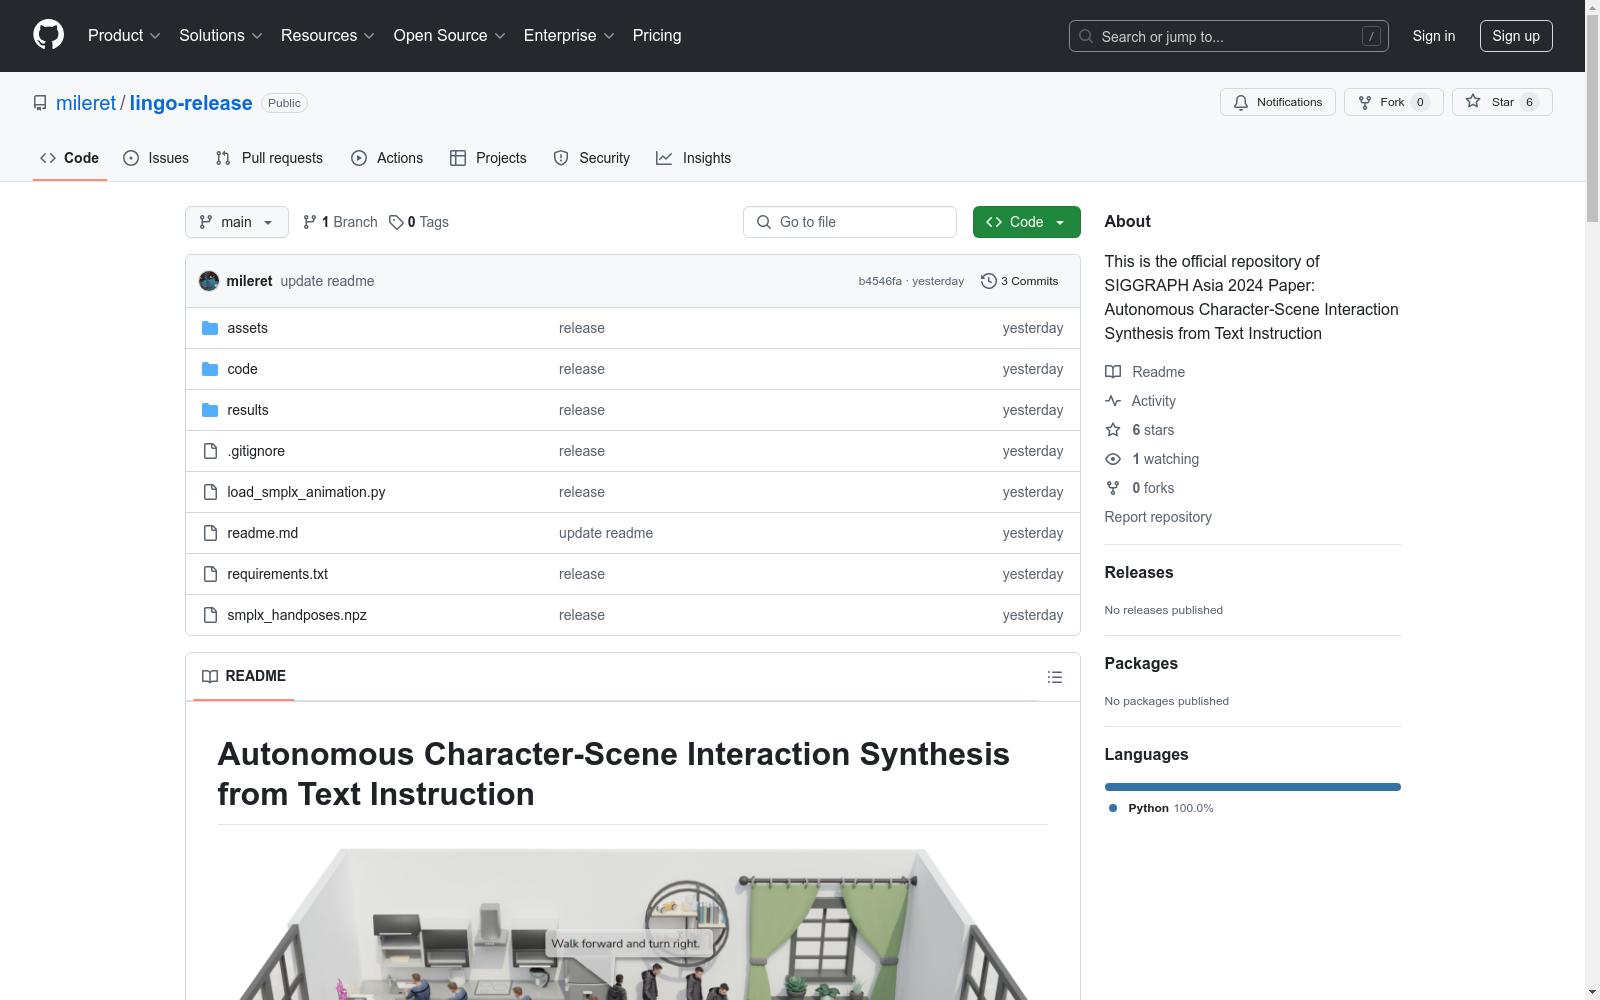The width and height of the screenshot is (1600, 1000).
Task: Expand the Resources menu
Action: tap(328, 35)
